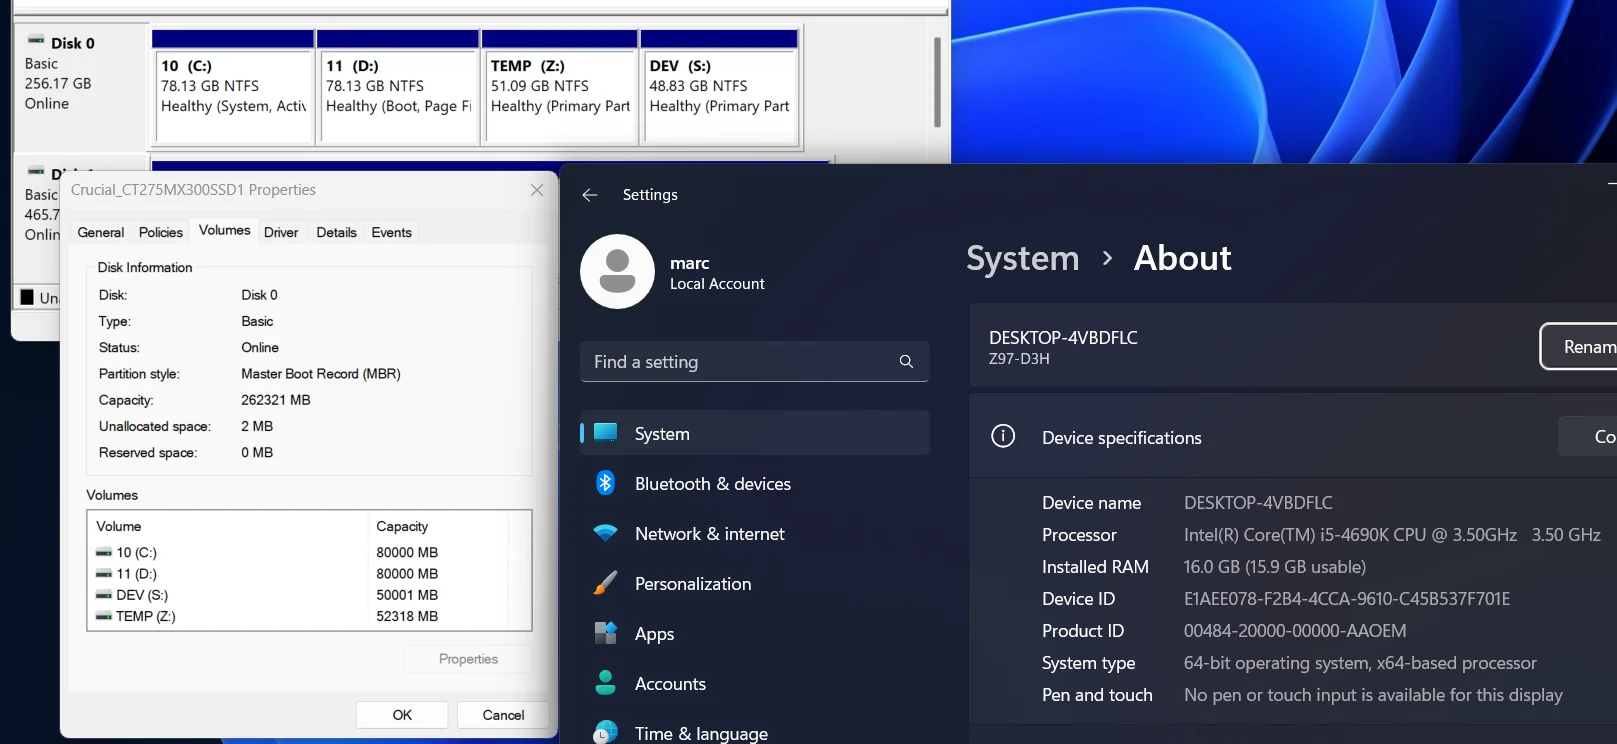Screen dimensions: 1617x744
Task: Switch to the General tab
Action: pos(101,232)
